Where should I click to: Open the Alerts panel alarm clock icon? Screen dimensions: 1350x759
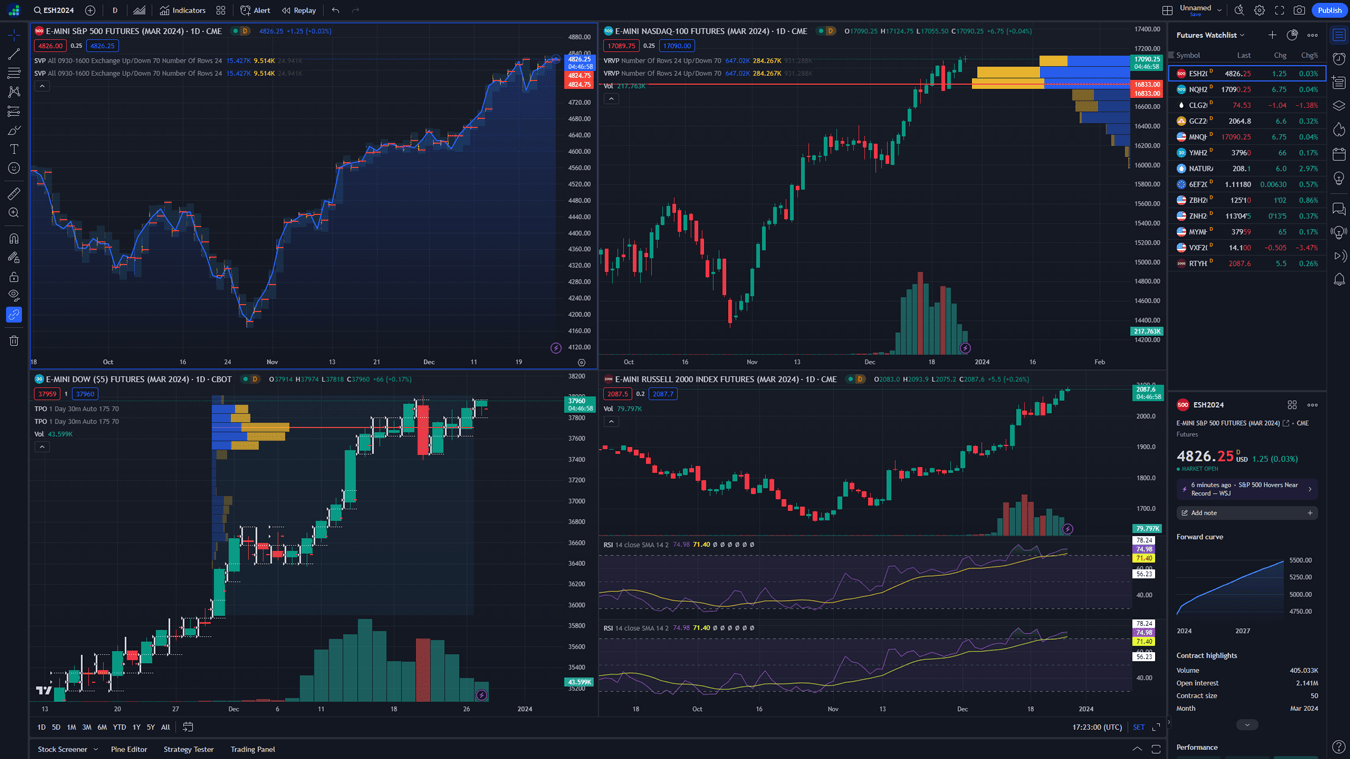click(x=1339, y=59)
